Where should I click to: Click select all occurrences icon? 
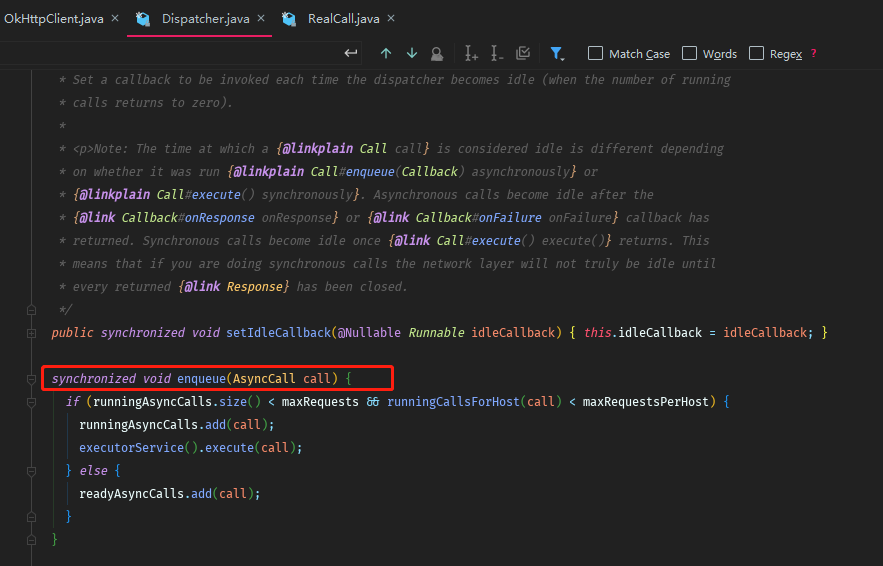[522, 53]
